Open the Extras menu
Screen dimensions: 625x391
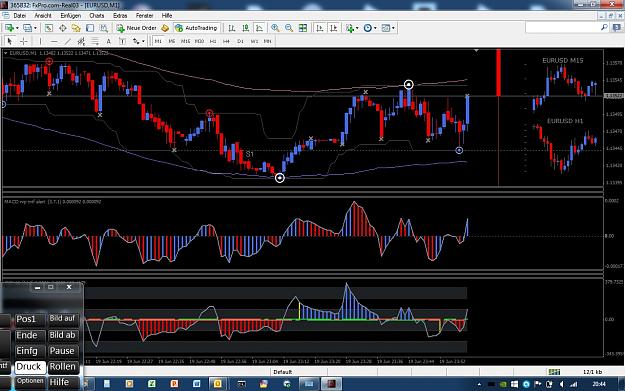tap(120, 16)
